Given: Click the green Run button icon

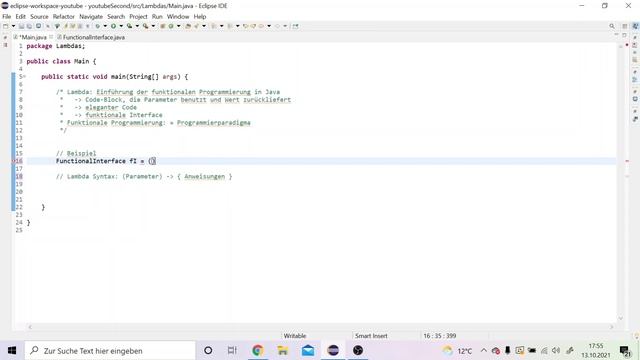Looking at the screenshot, I should point(113,26).
